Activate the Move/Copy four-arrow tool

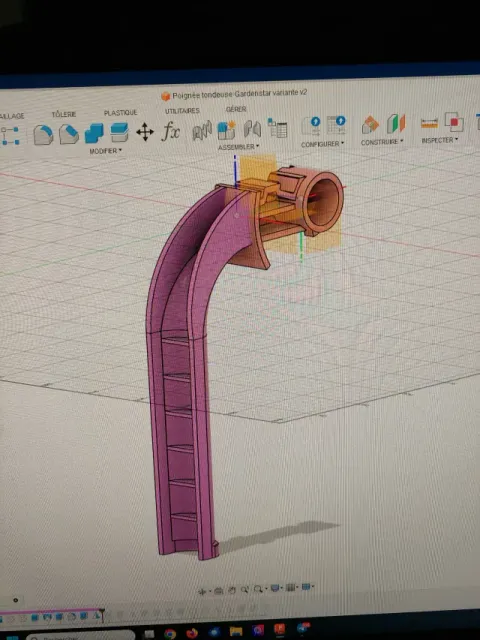[145, 132]
